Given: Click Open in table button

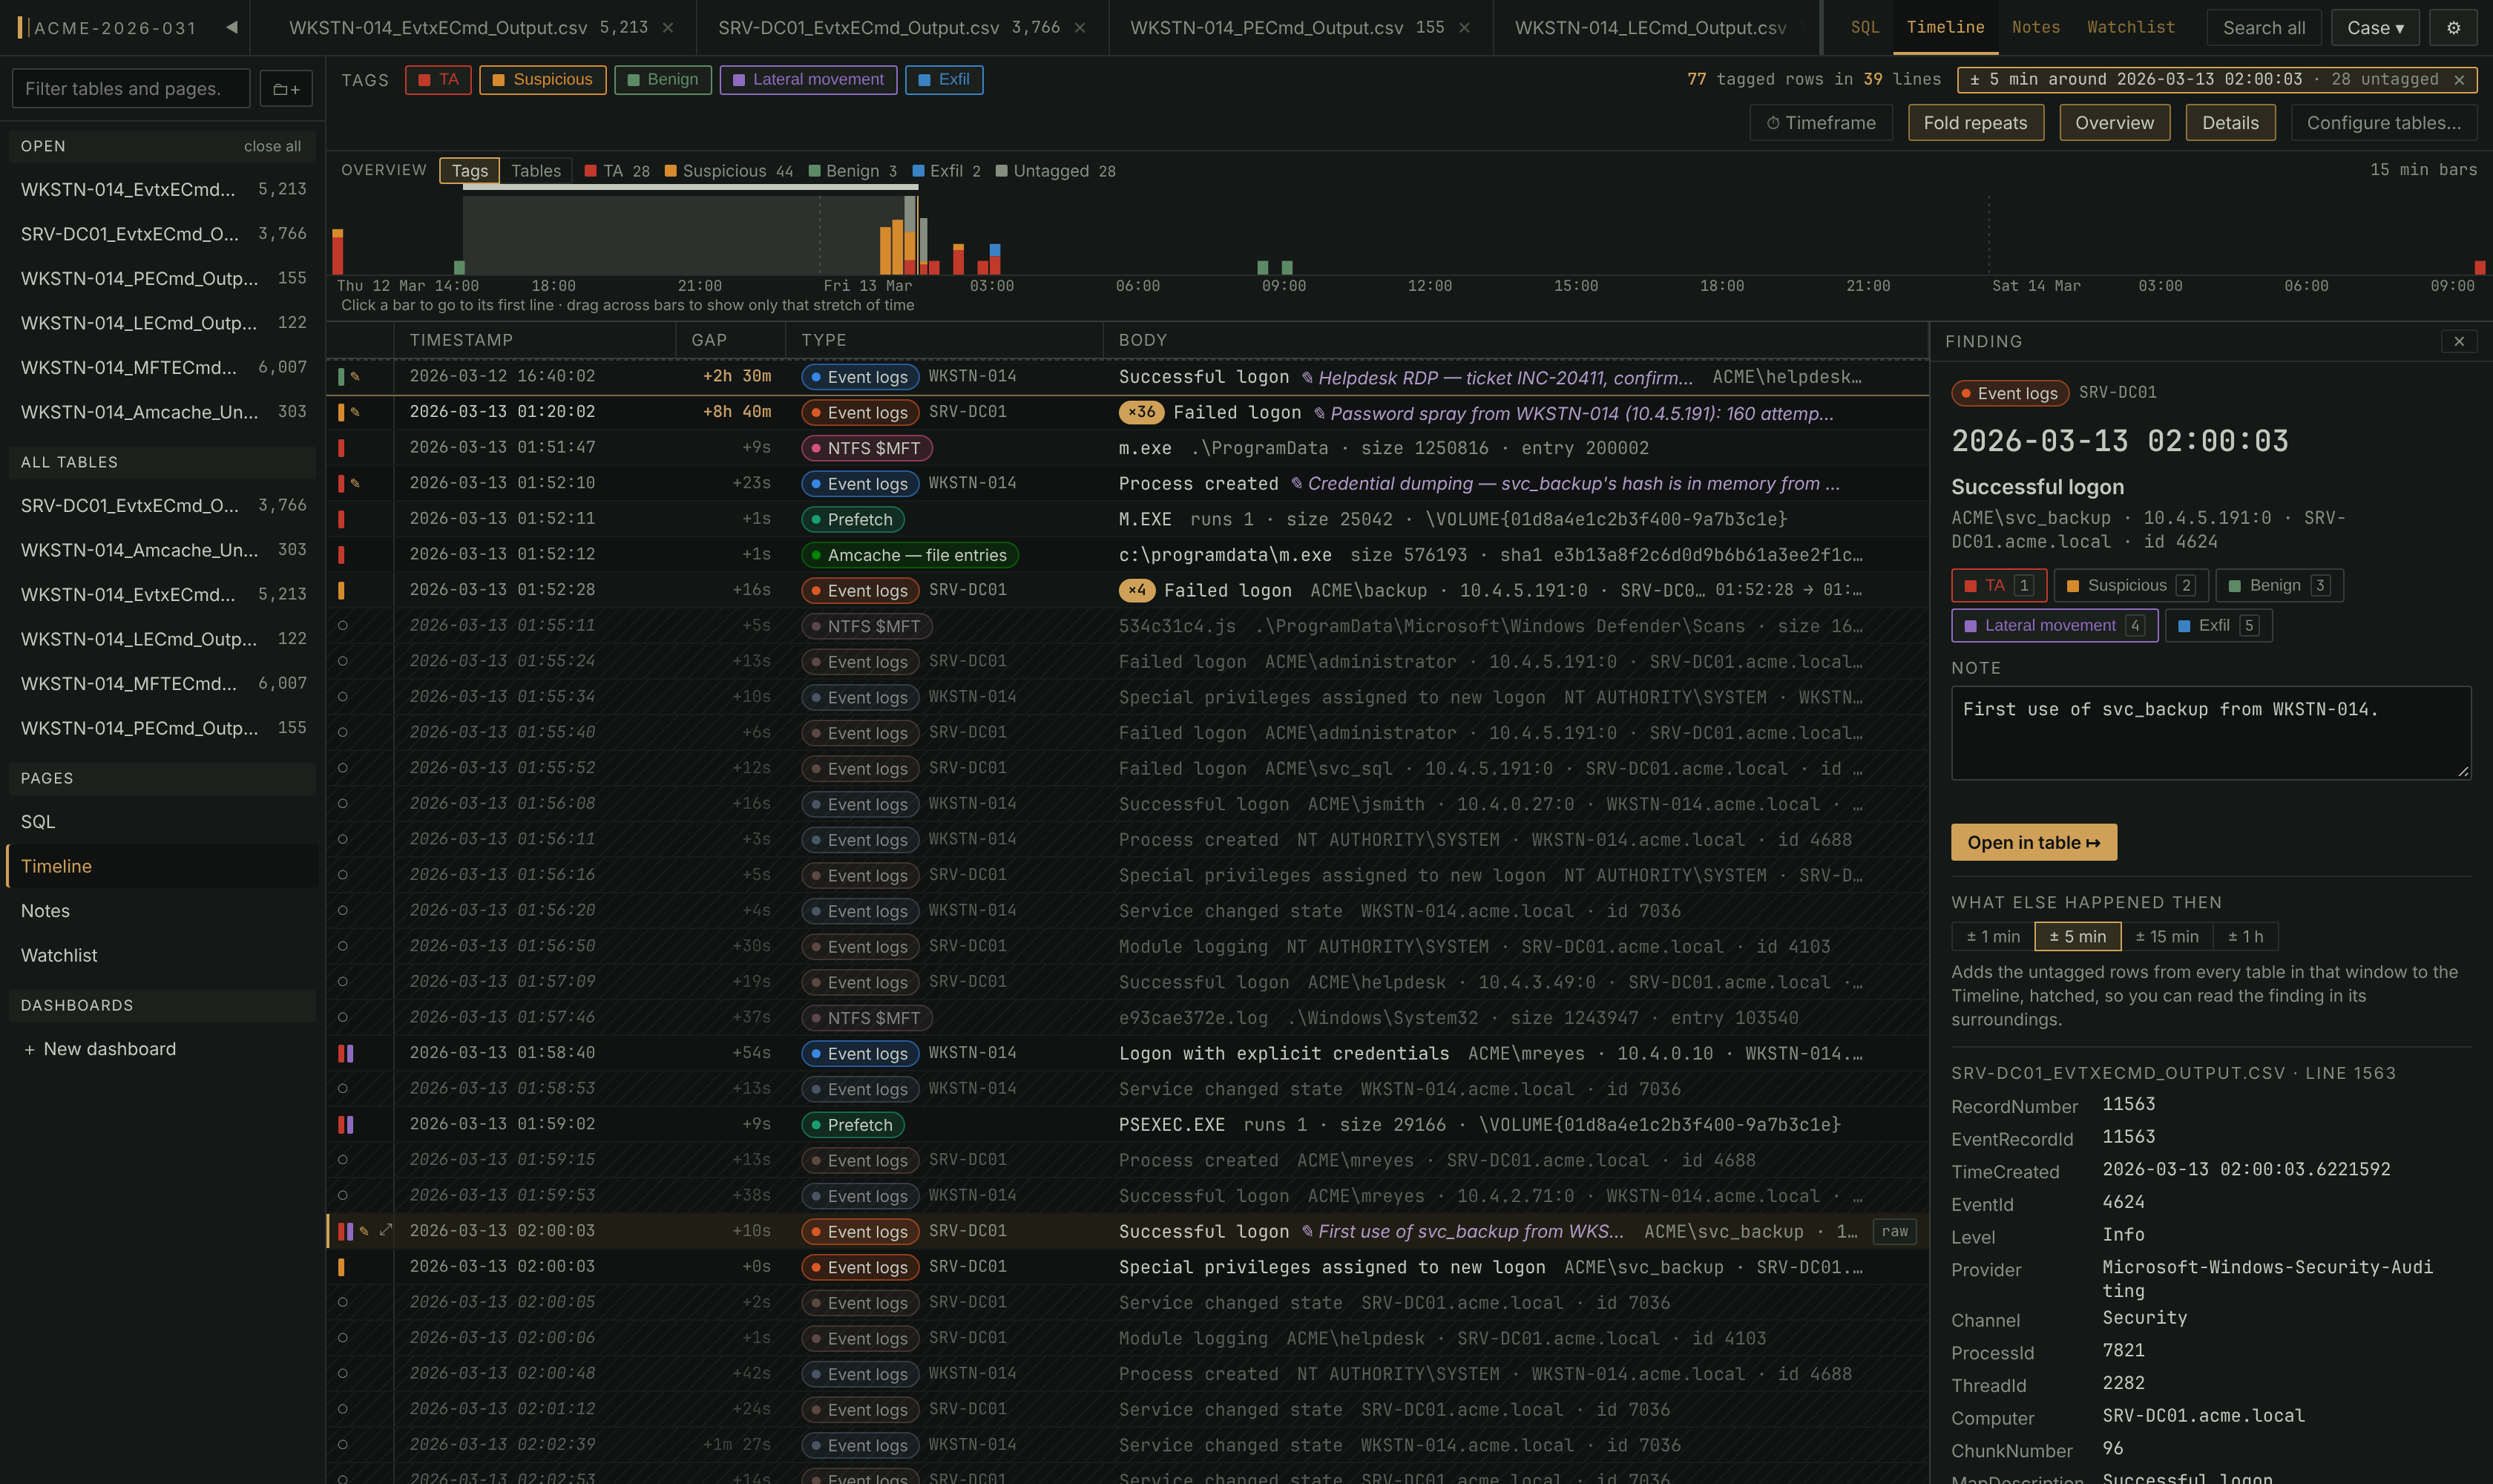Looking at the screenshot, I should pyautogui.click(x=2033, y=842).
